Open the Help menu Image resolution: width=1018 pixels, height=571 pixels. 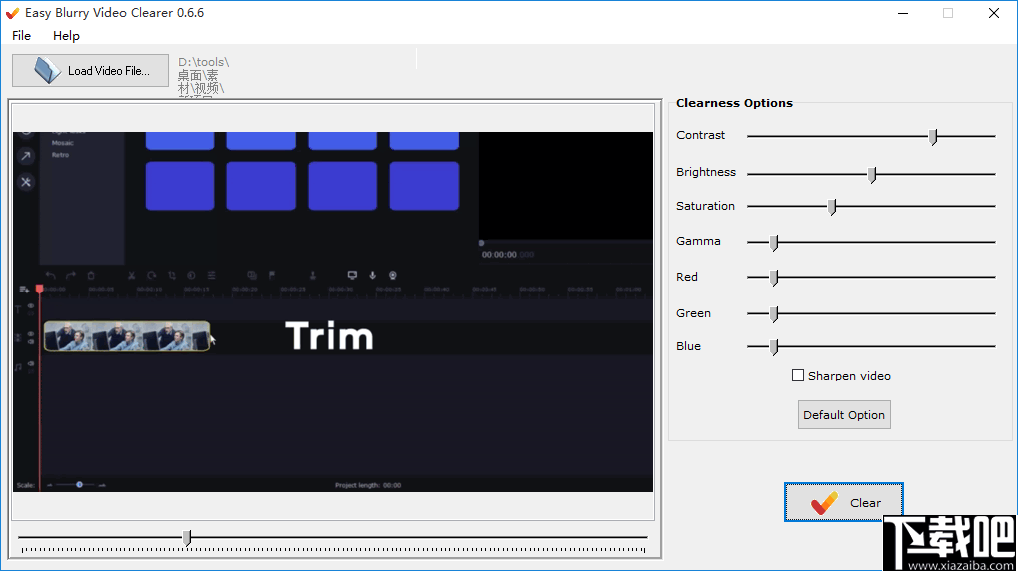tap(66, 36)
